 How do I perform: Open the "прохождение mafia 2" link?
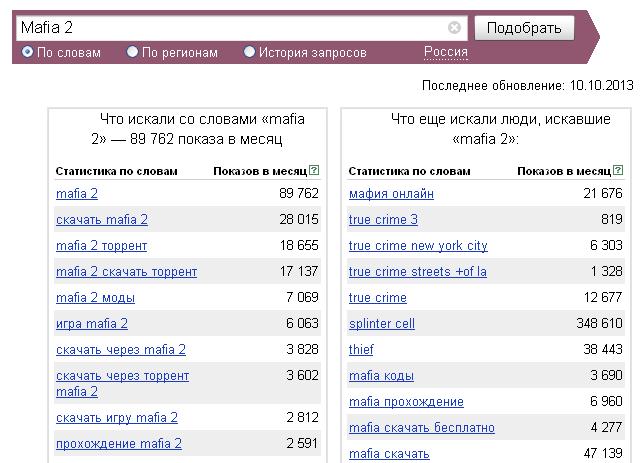119,444
